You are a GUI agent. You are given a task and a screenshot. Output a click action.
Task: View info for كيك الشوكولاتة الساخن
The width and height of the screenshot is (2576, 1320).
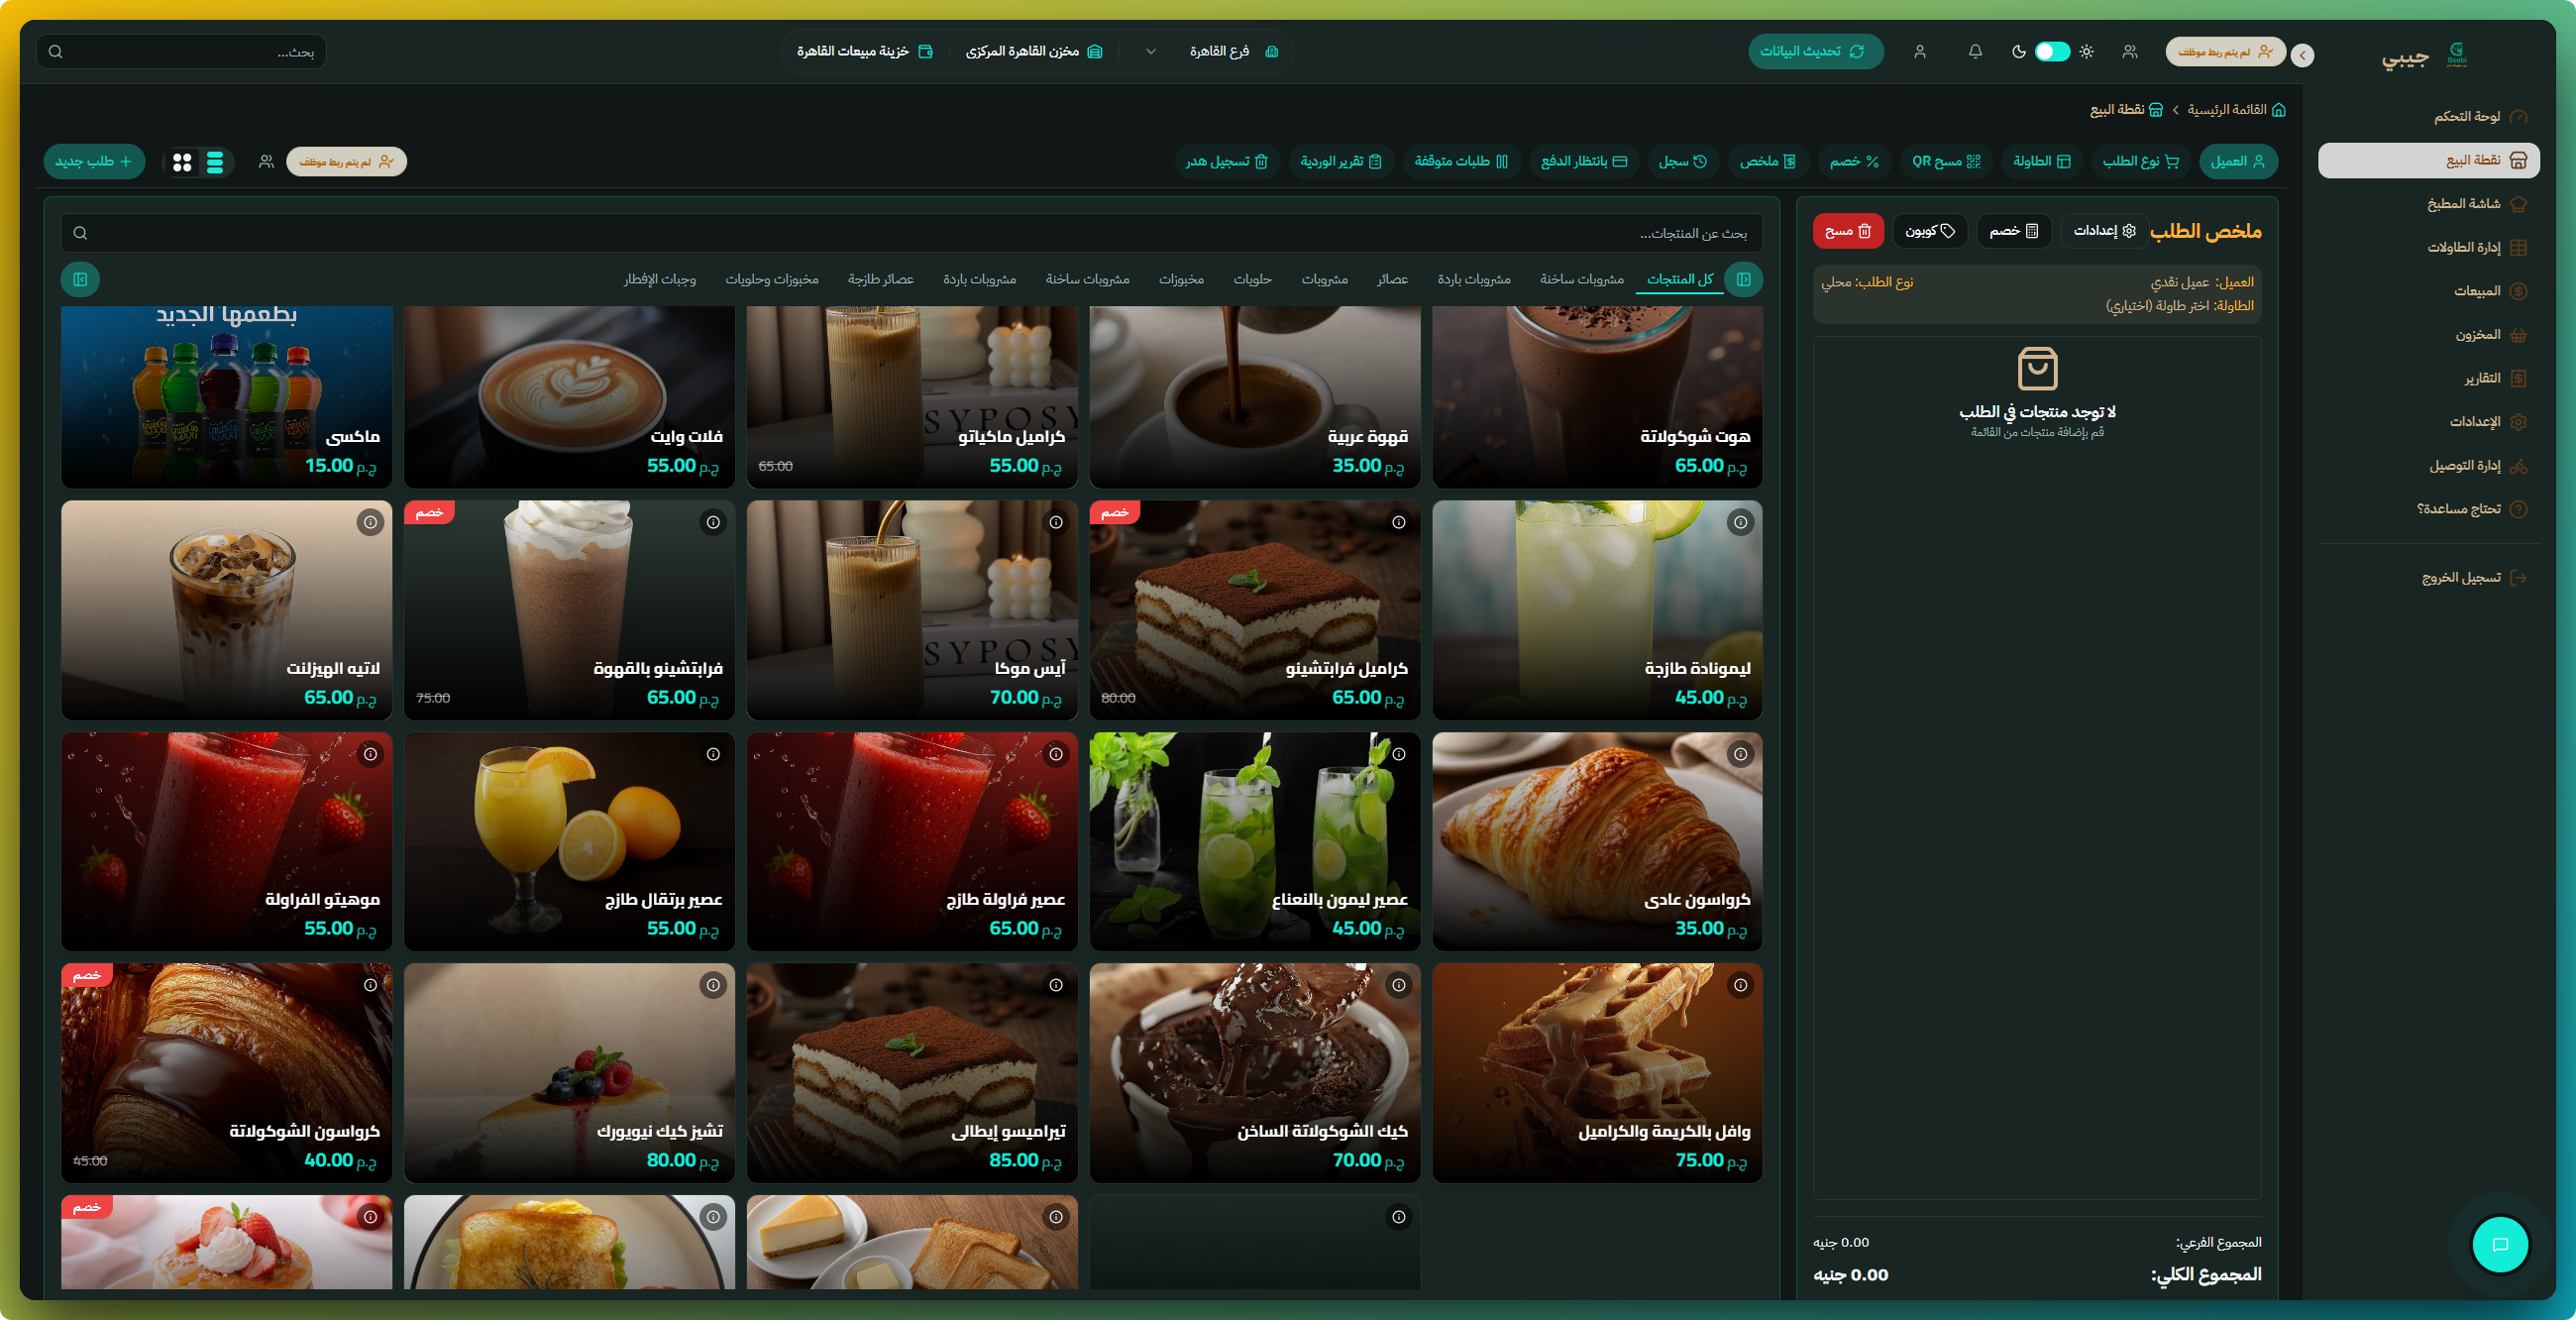point(1399,985)
